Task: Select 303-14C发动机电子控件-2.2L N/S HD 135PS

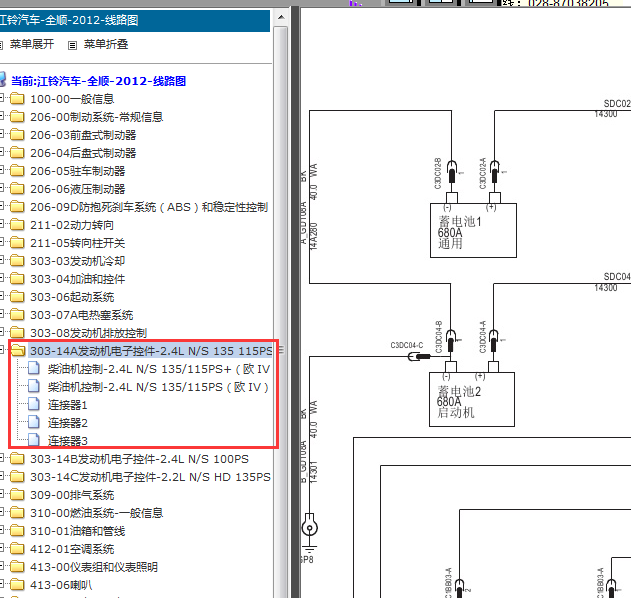Action: (151, 477)
